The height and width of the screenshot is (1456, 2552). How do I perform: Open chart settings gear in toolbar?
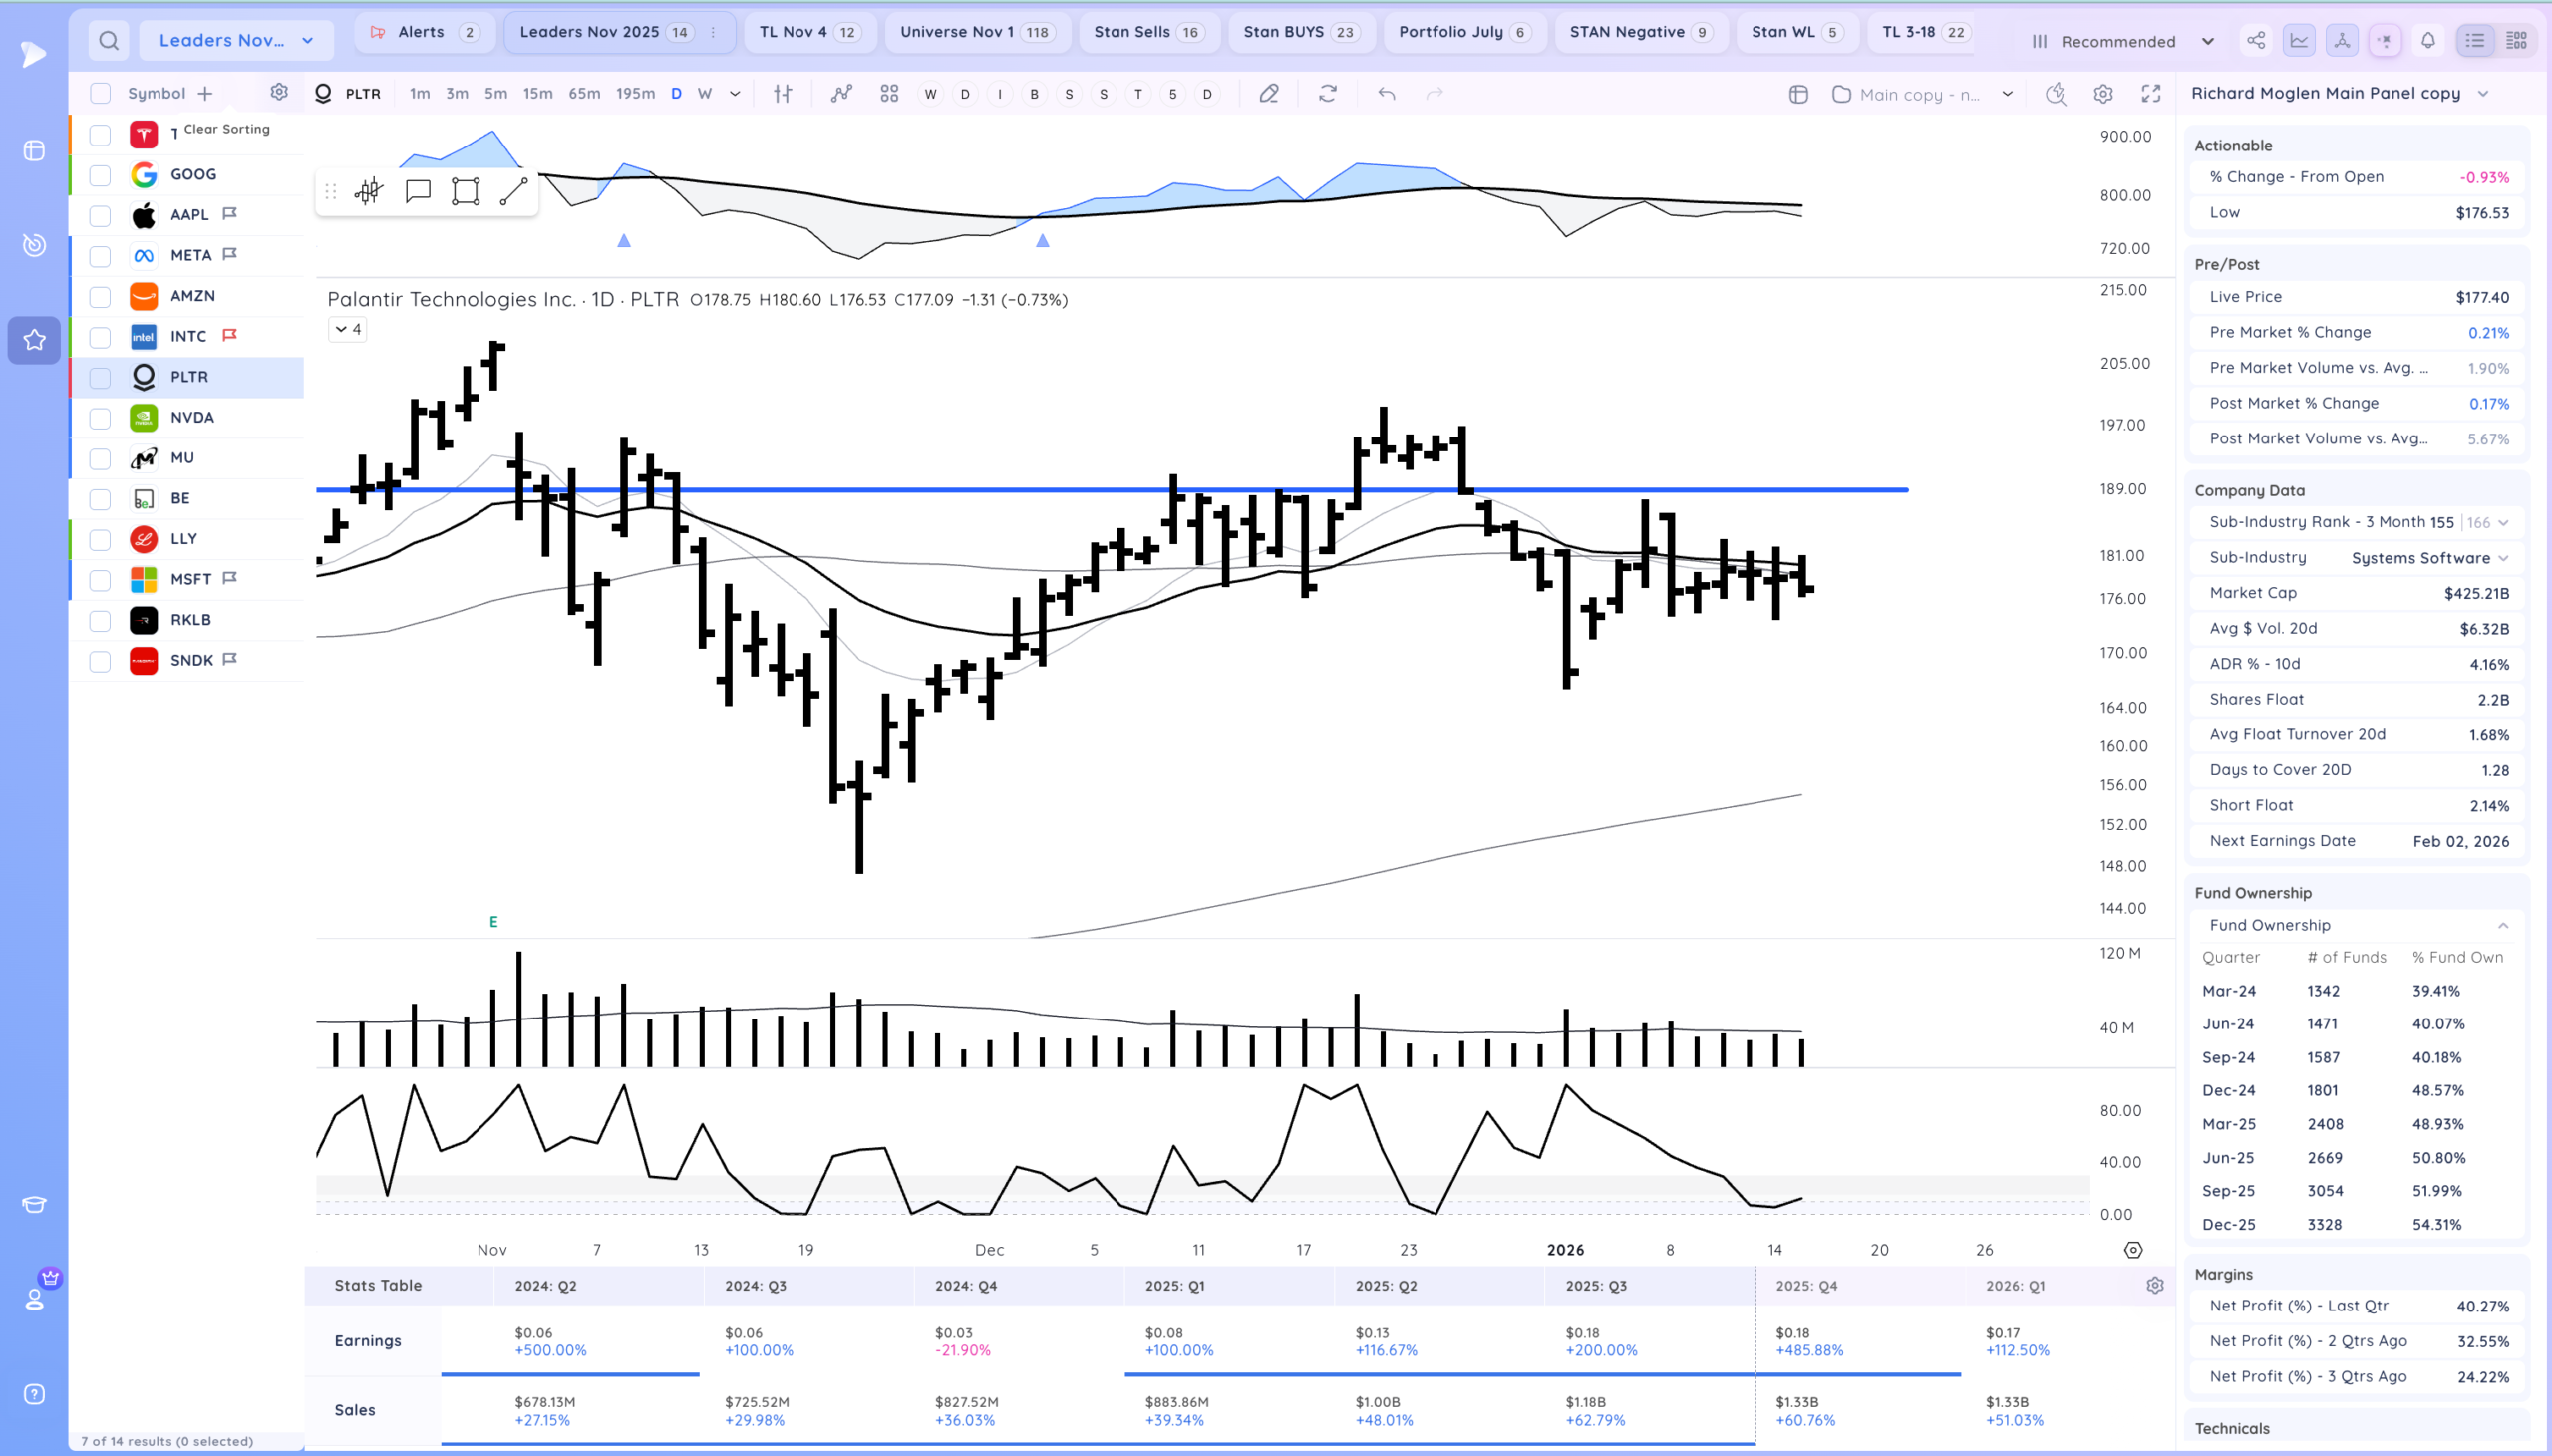[2103, 94]
